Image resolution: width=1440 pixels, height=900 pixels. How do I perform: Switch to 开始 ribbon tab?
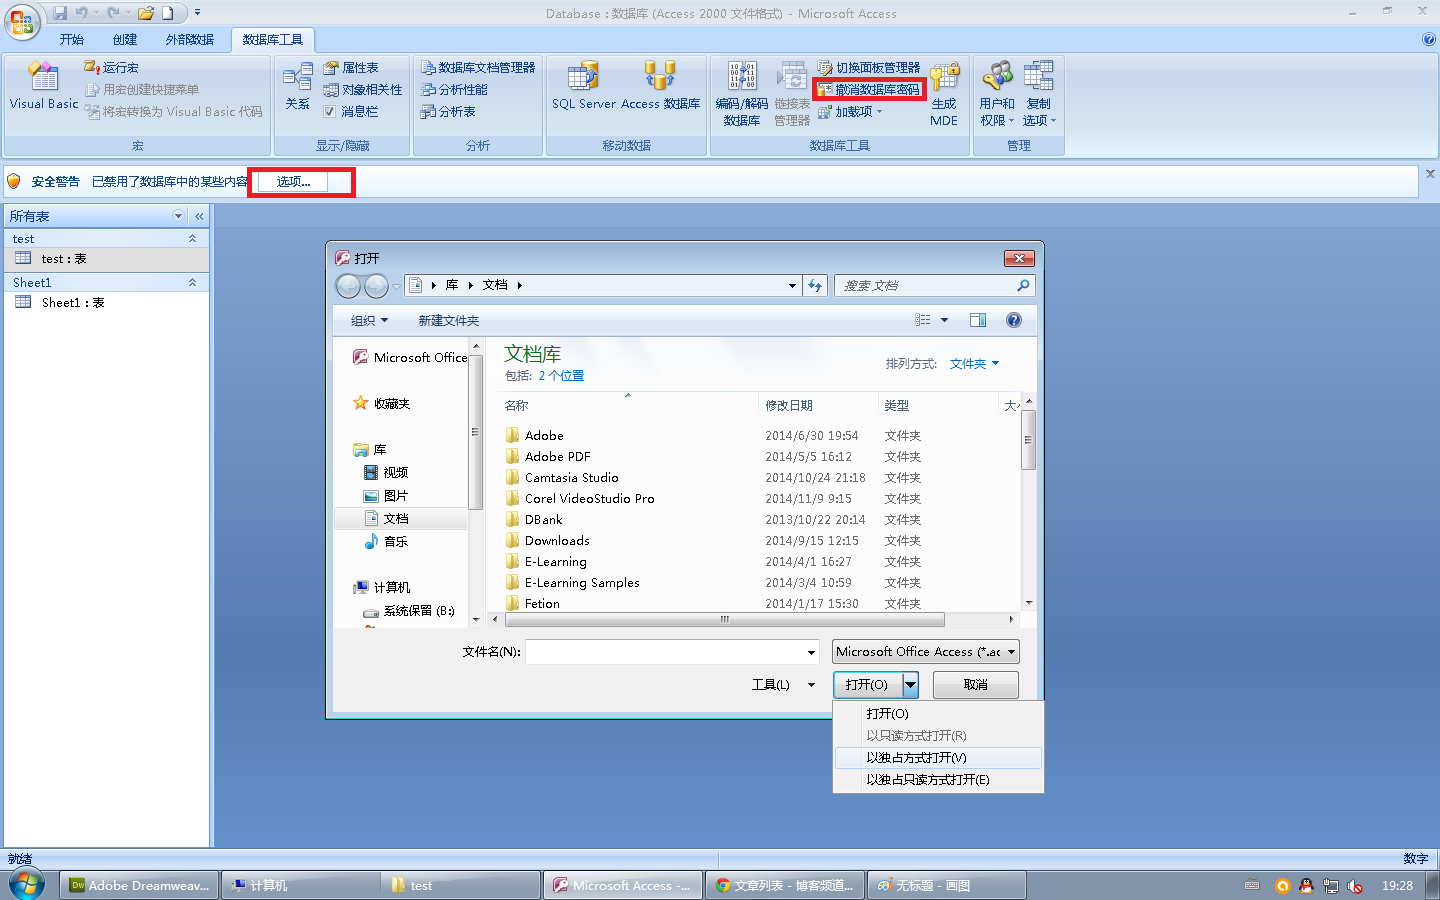[72, 39]
